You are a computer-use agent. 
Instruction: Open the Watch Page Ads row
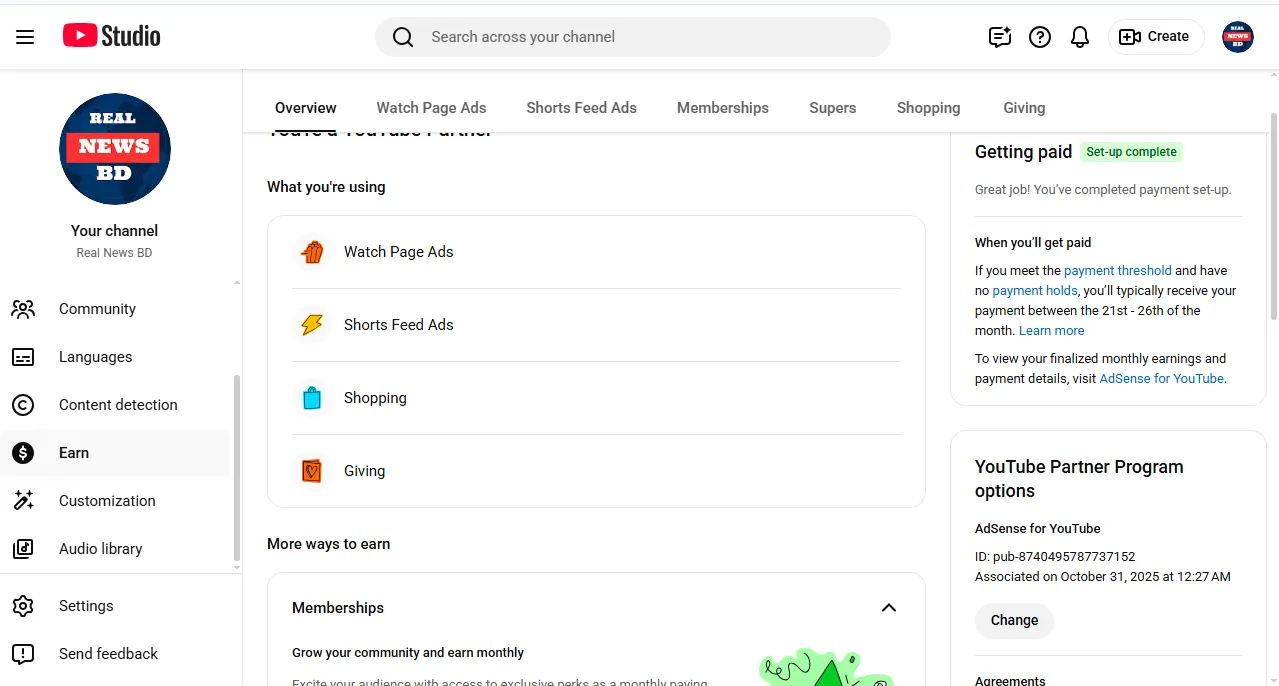(x=596, y=252)
